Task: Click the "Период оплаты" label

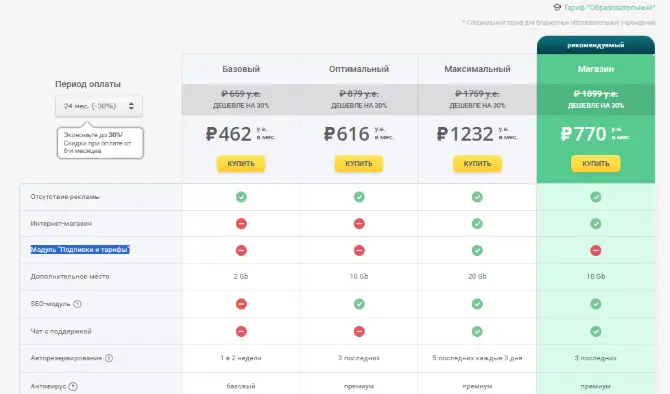Action: (88, 84)
